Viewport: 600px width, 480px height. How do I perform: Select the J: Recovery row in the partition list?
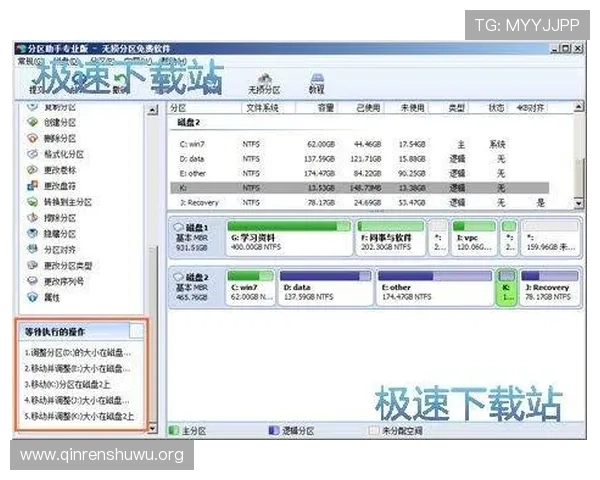(x=360, y=202)
